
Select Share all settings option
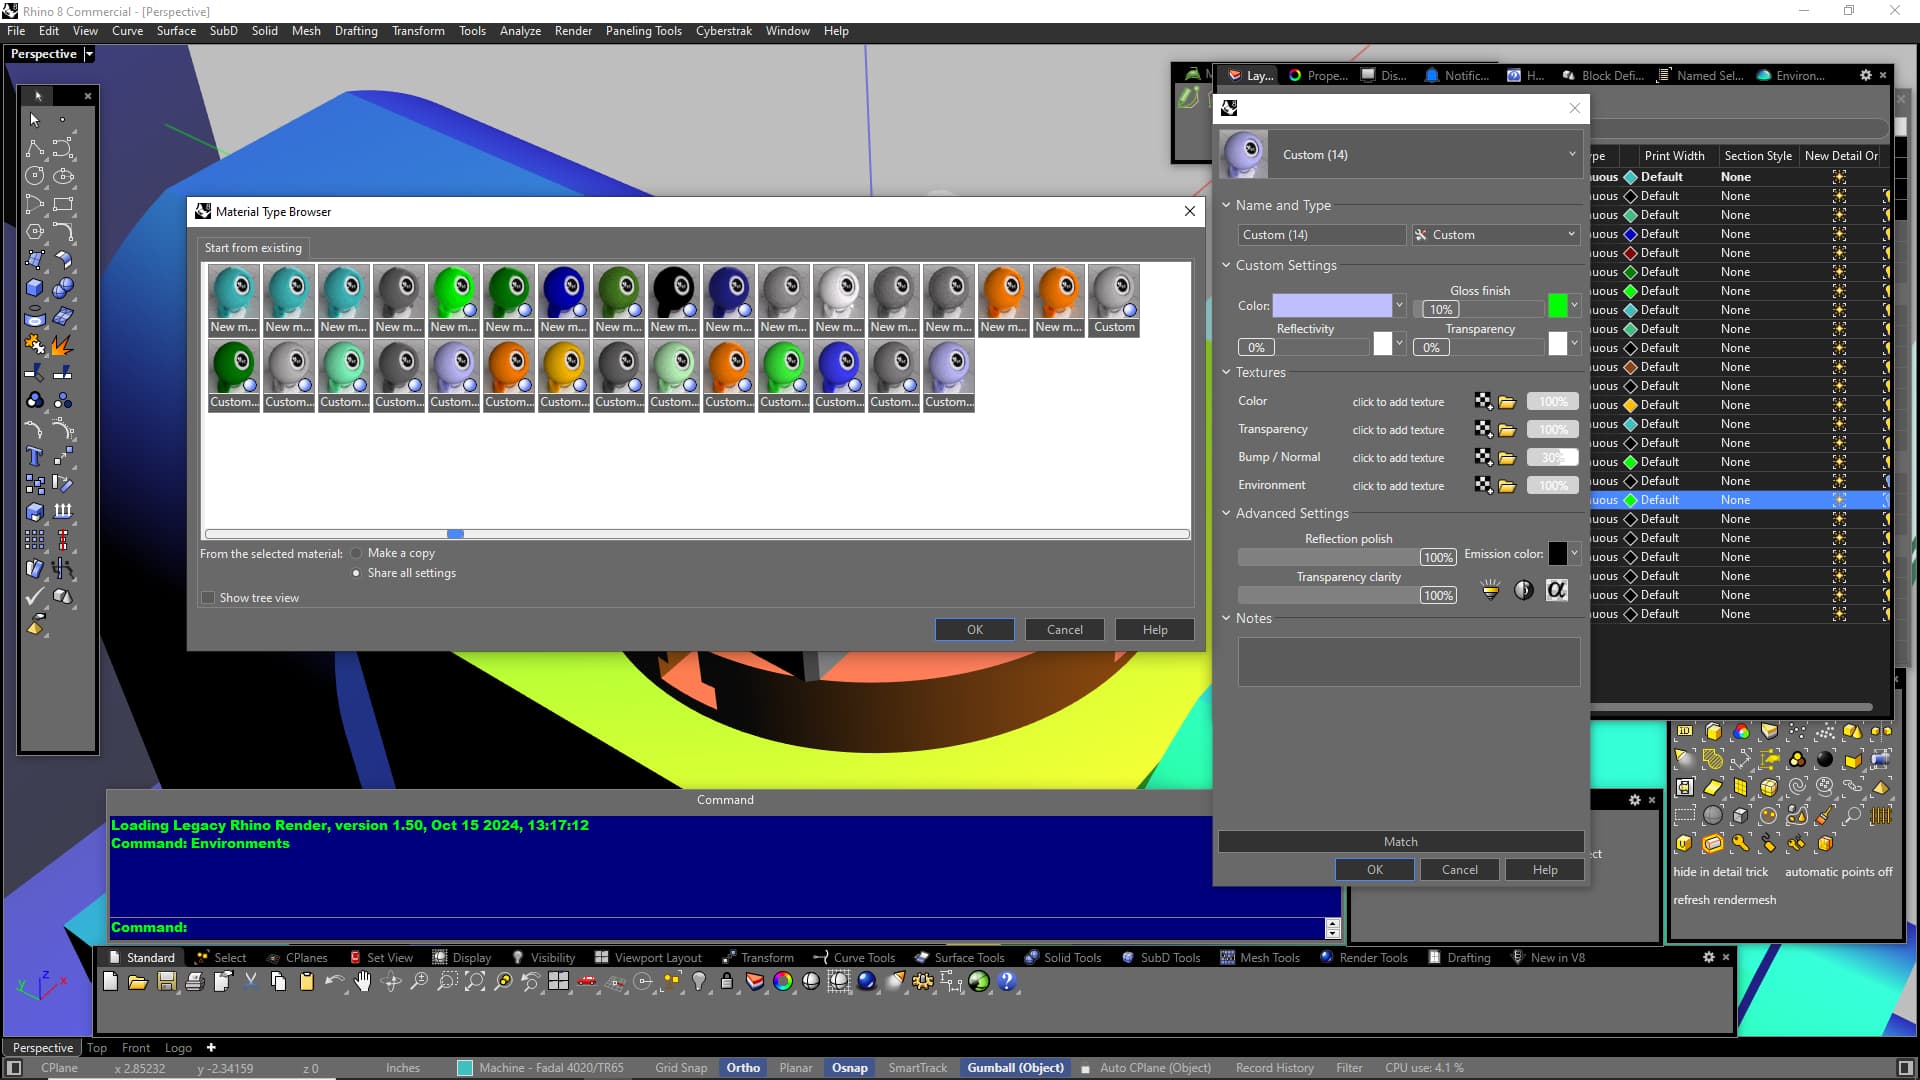[x=356, y=573]
